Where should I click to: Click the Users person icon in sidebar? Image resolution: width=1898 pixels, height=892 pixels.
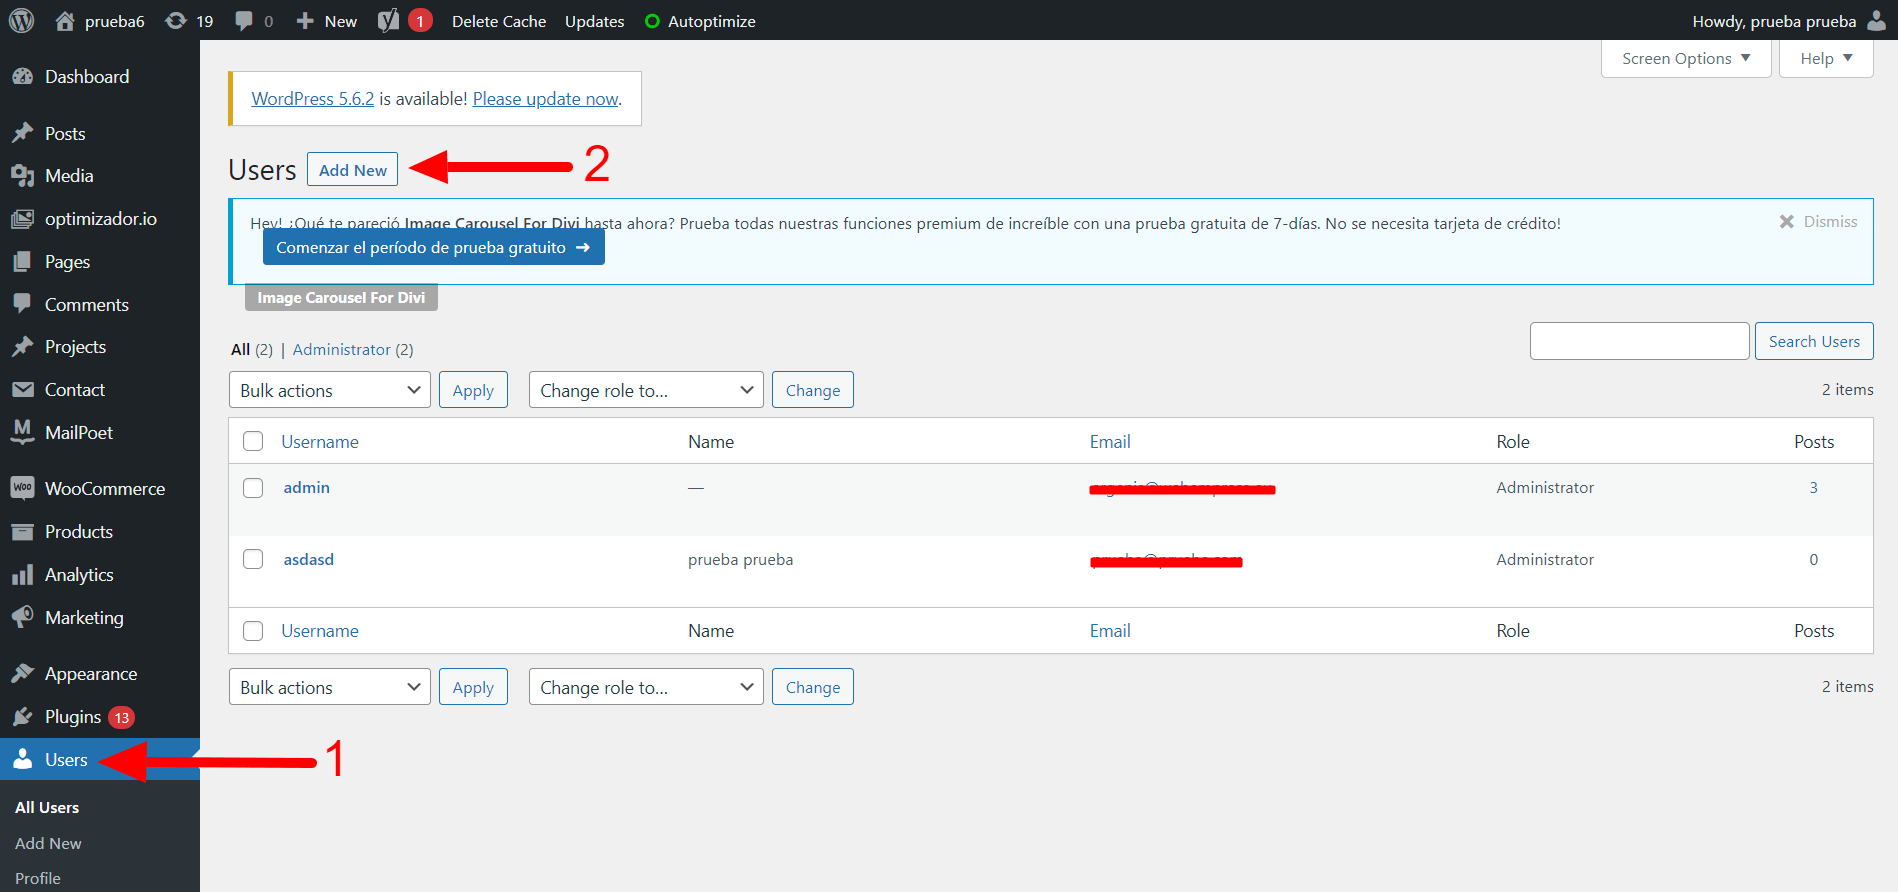(x=22, y=760)
